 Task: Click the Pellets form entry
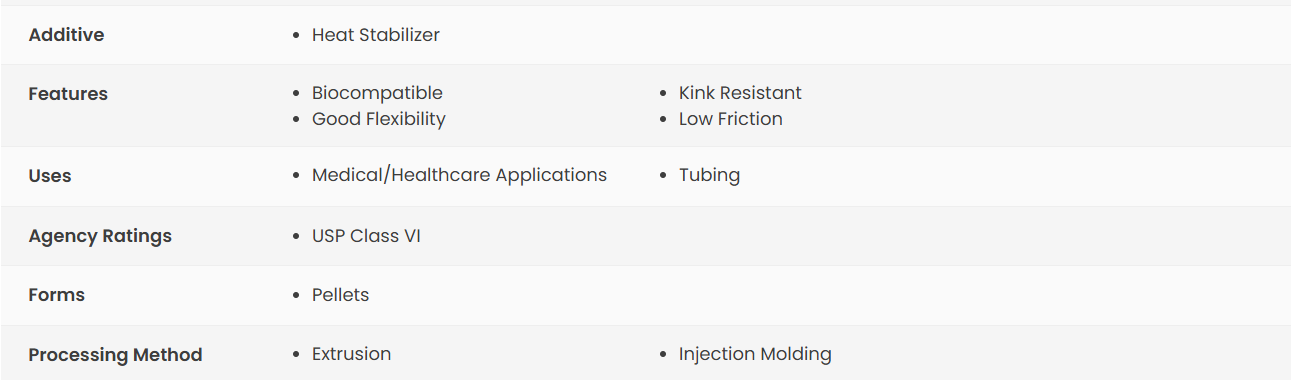(x=340, y=295)
